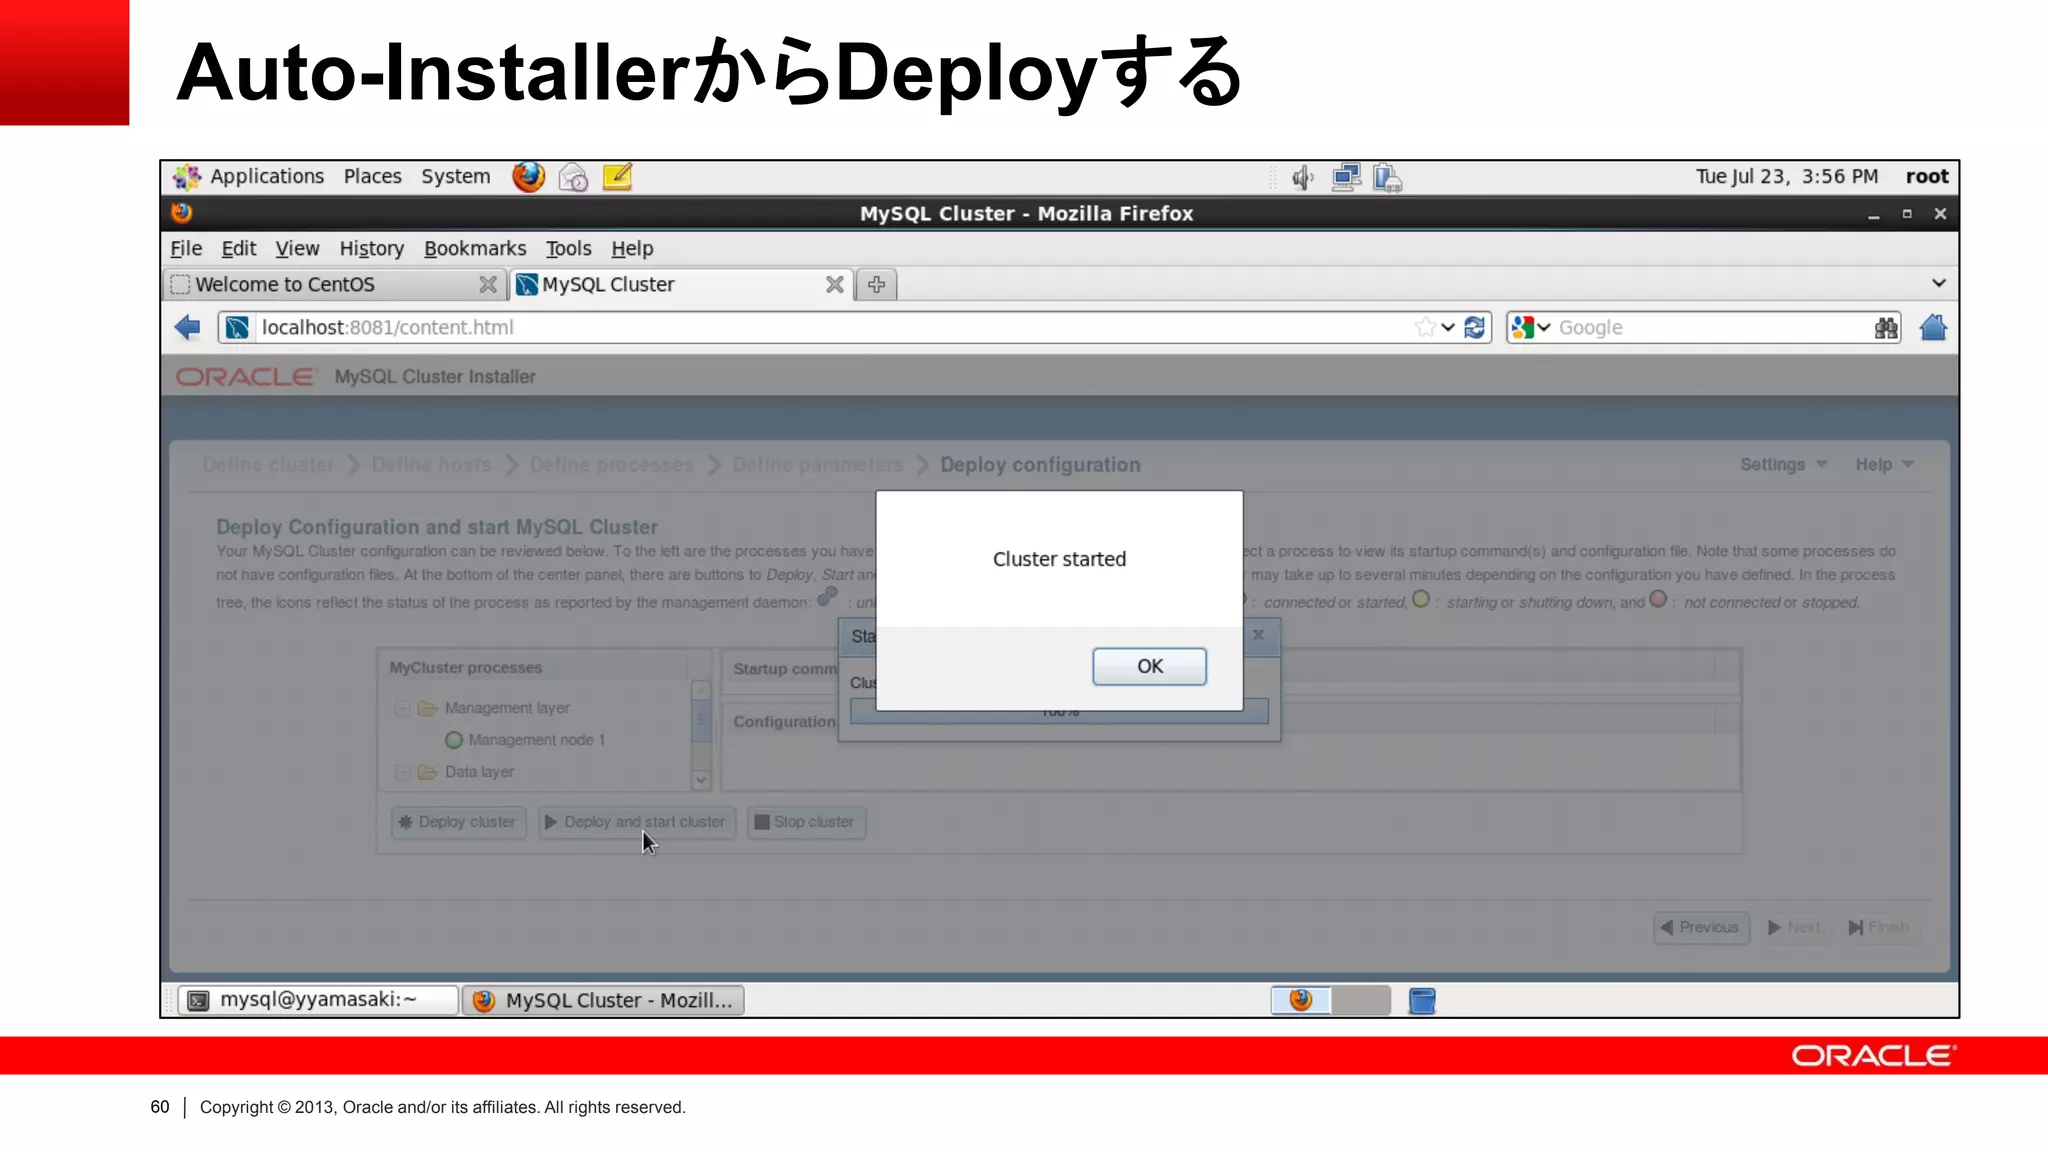Click process tree scrollbar down arrow
This screenshot has width=2048, height=1152.
pos(701,780)
